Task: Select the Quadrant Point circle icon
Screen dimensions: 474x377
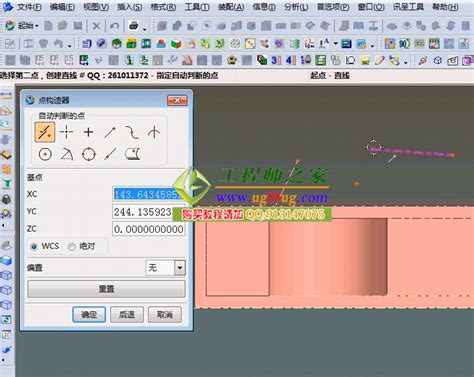Action: 89,154
